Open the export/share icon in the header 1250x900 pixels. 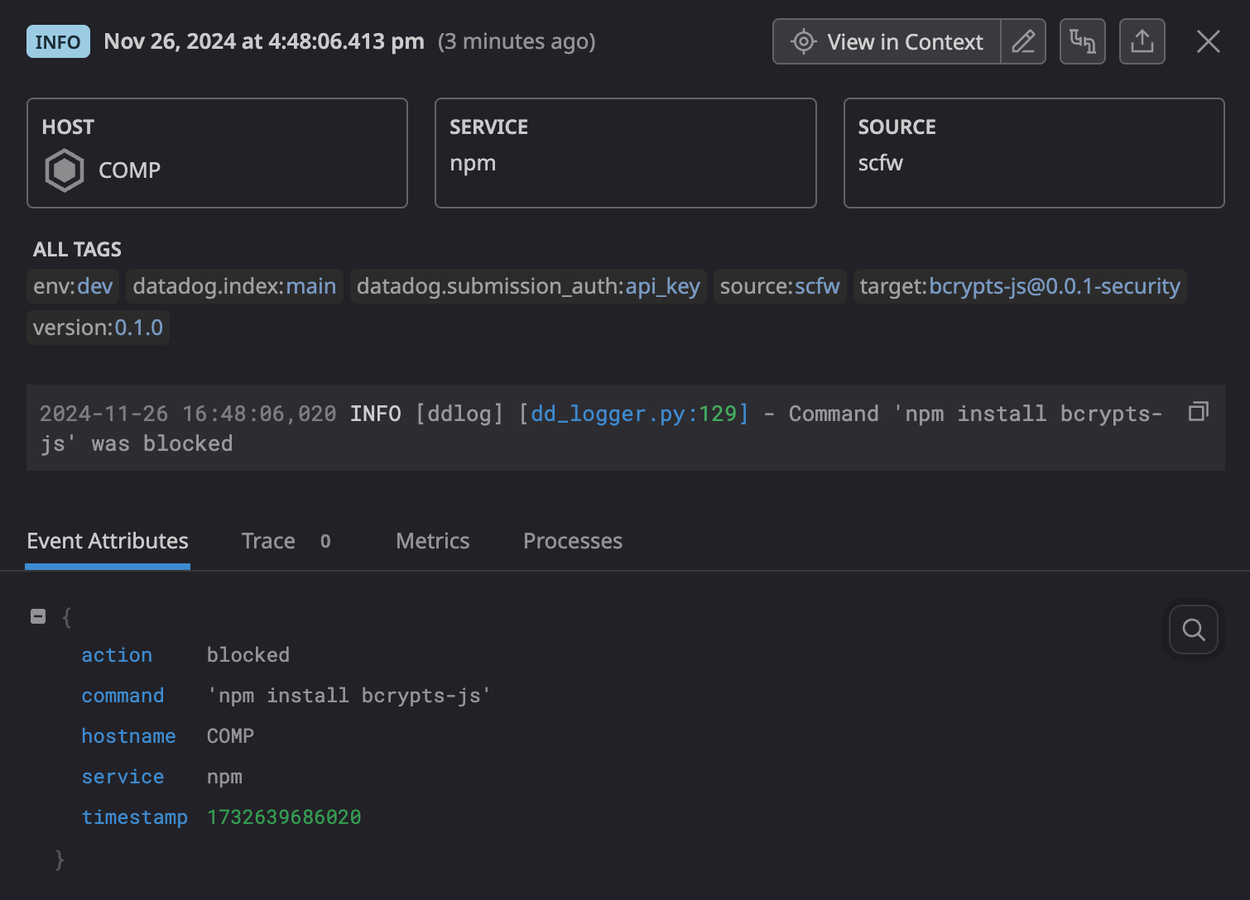[x=1142, y=41]
